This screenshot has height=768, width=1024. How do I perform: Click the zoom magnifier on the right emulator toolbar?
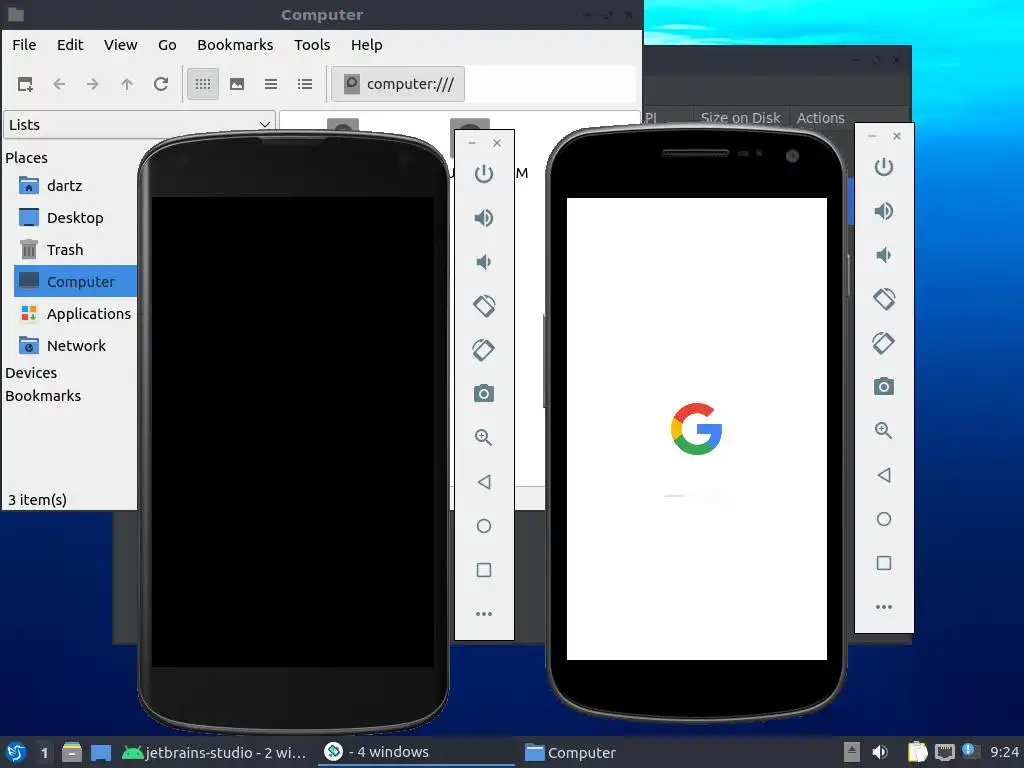coord(884,430)
